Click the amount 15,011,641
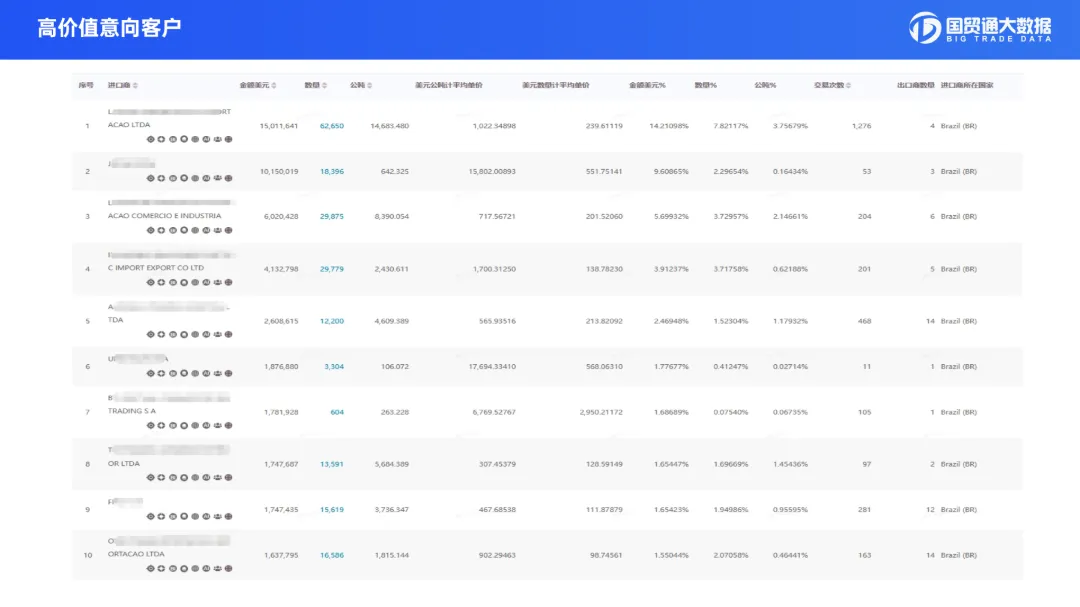 coord(279,126)
